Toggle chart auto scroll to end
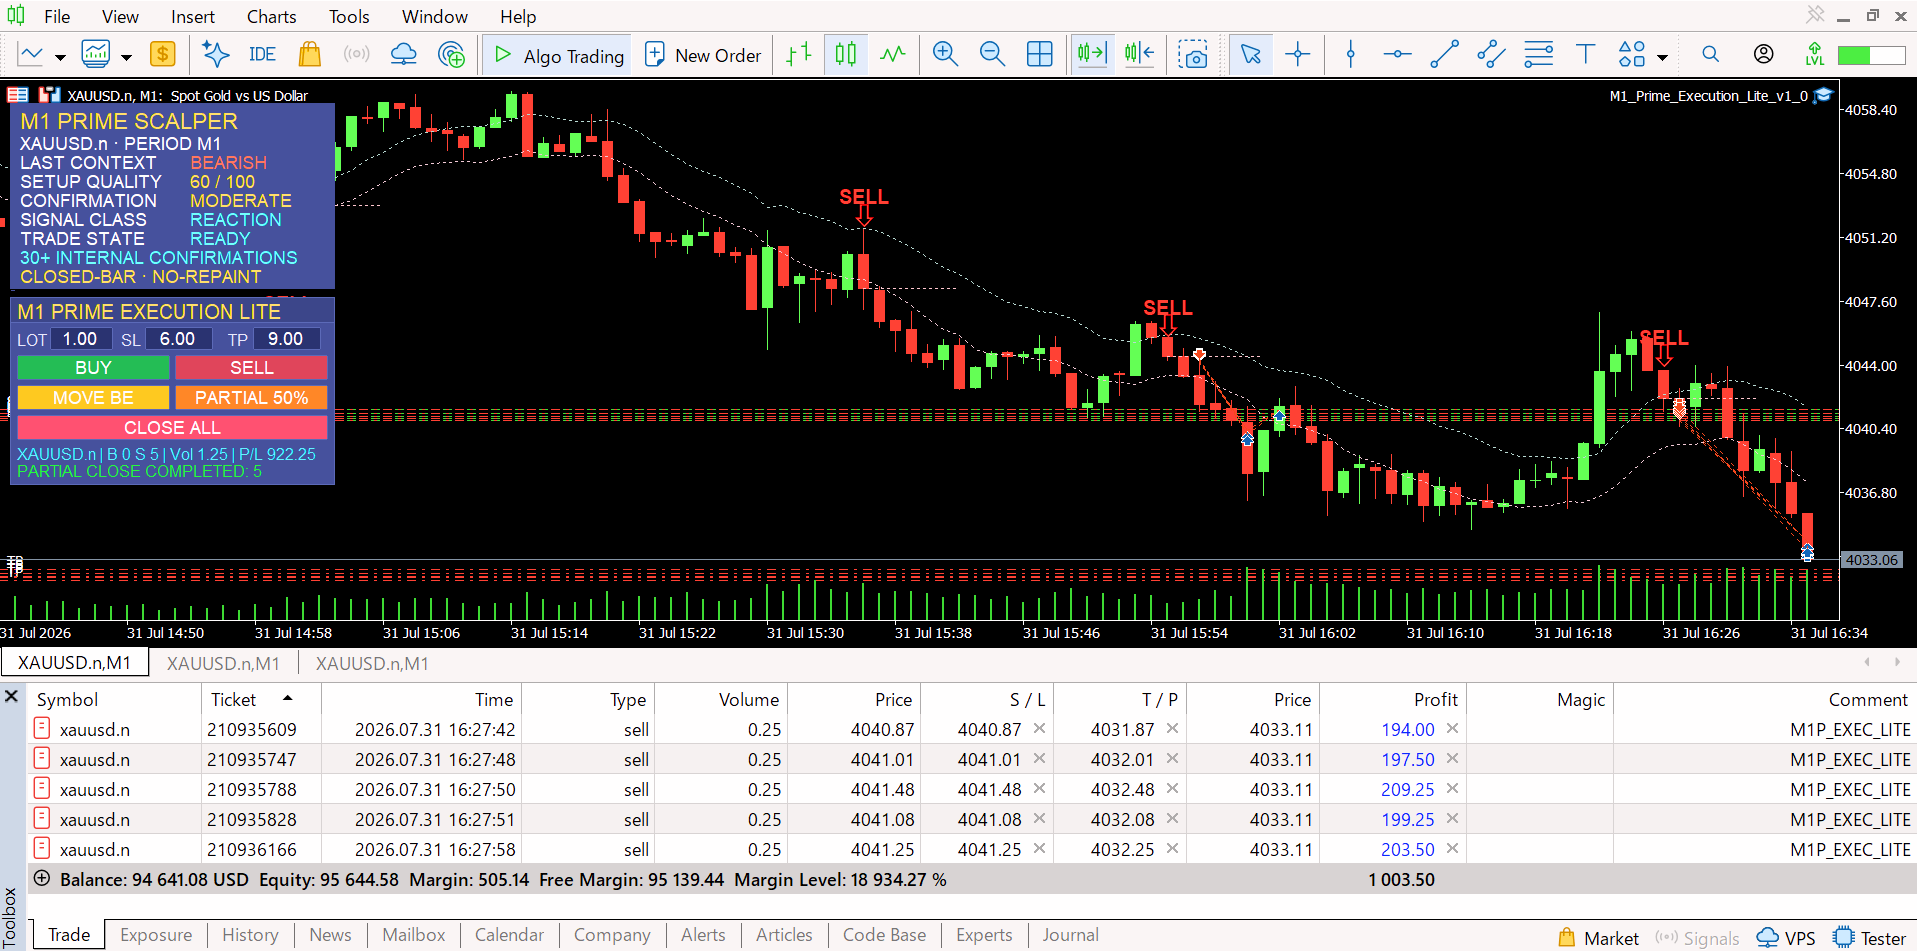Viewport: 1917px width, 951px height. 1092,54
